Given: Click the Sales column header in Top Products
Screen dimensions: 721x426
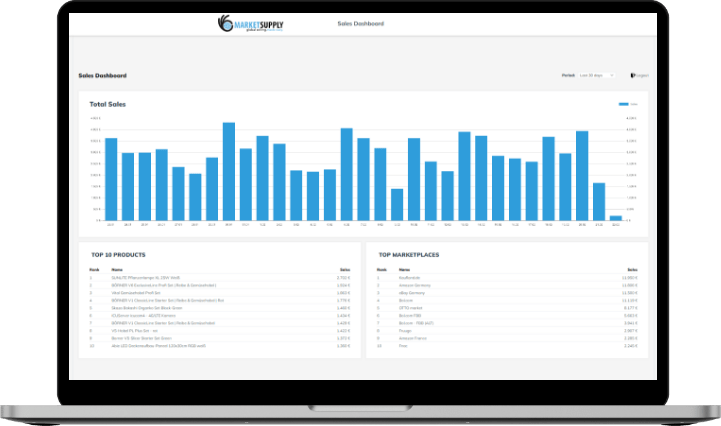Looking at the screenshot, I should (x=345, y=270).
